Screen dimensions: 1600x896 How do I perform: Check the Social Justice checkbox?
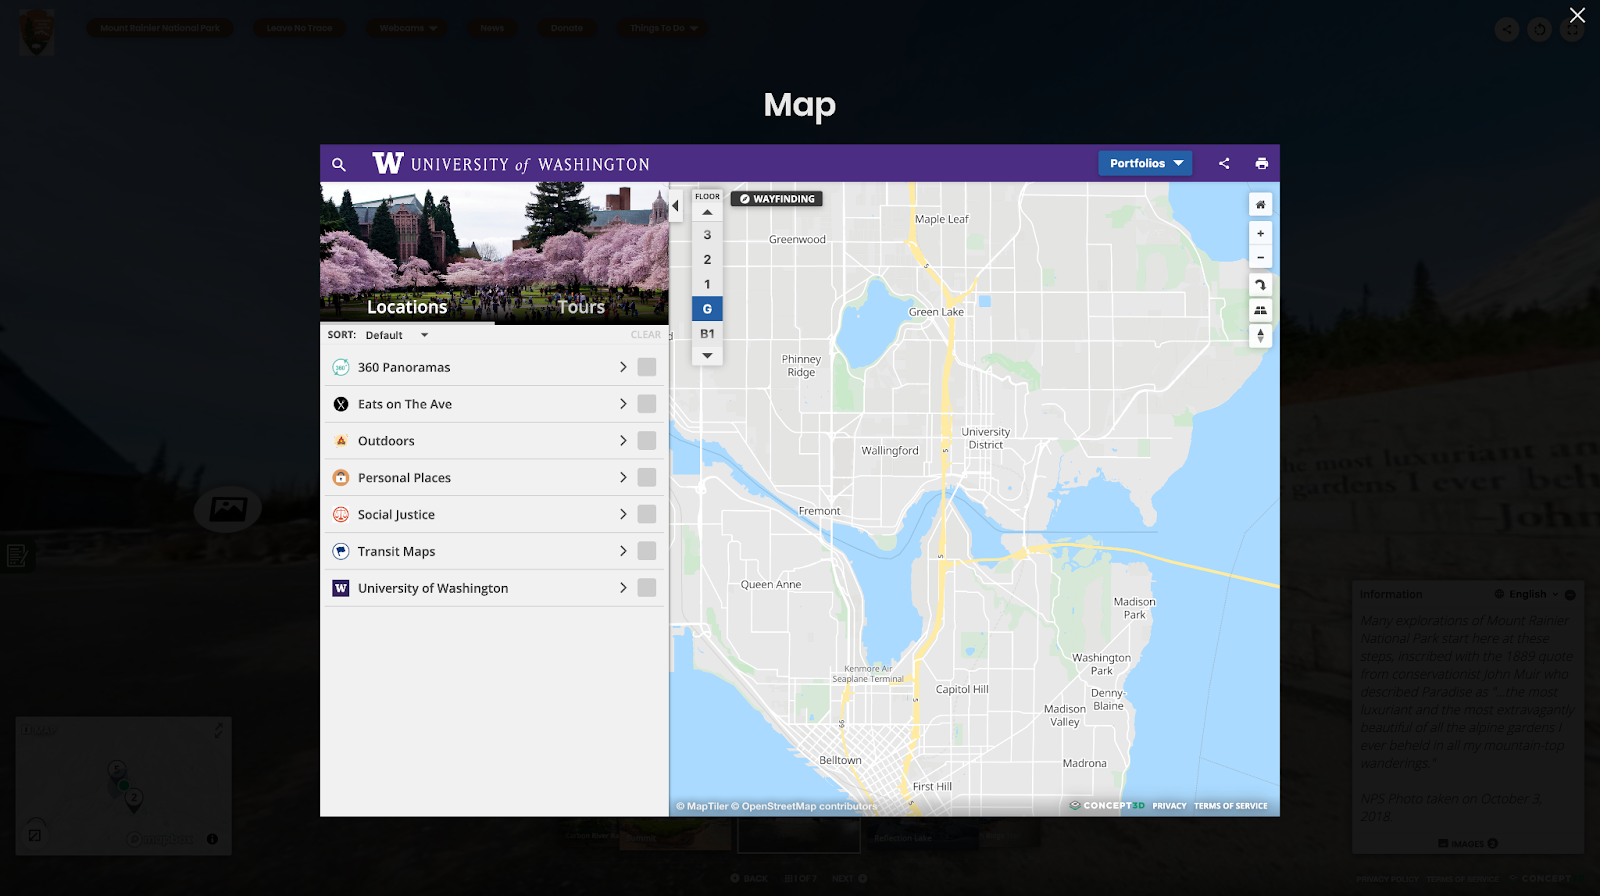[x=647, y=514]
